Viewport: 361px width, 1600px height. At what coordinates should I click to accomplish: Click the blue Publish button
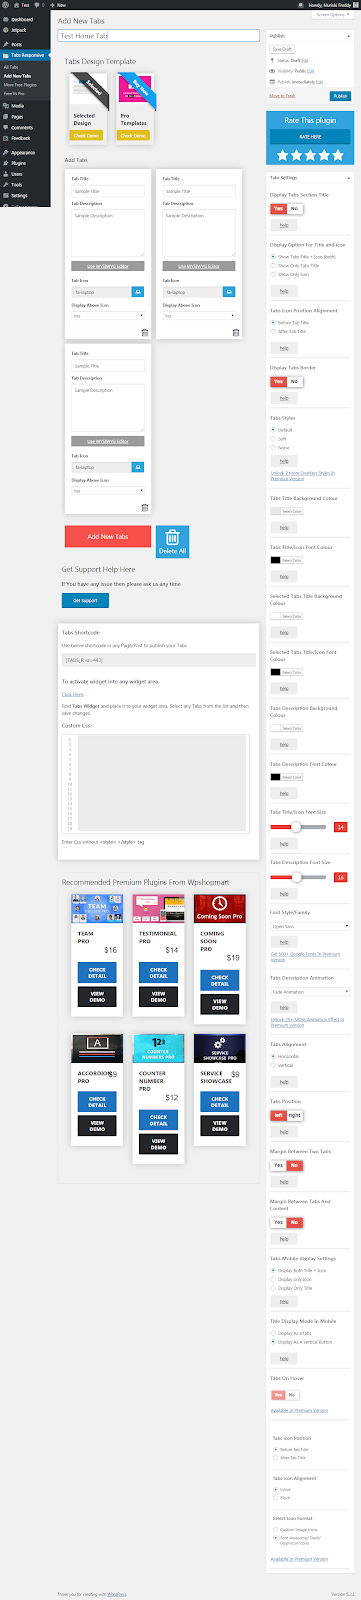click(340, 96)
